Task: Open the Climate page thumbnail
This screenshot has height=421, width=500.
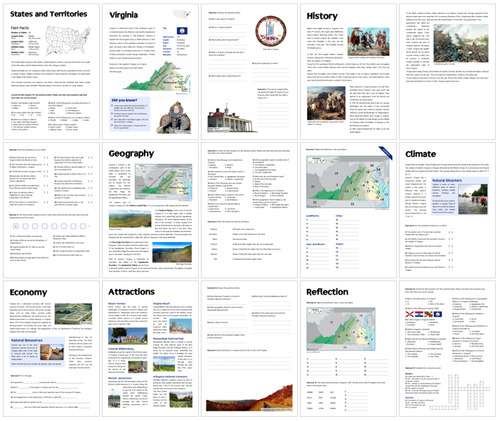Action: [447, 210]
